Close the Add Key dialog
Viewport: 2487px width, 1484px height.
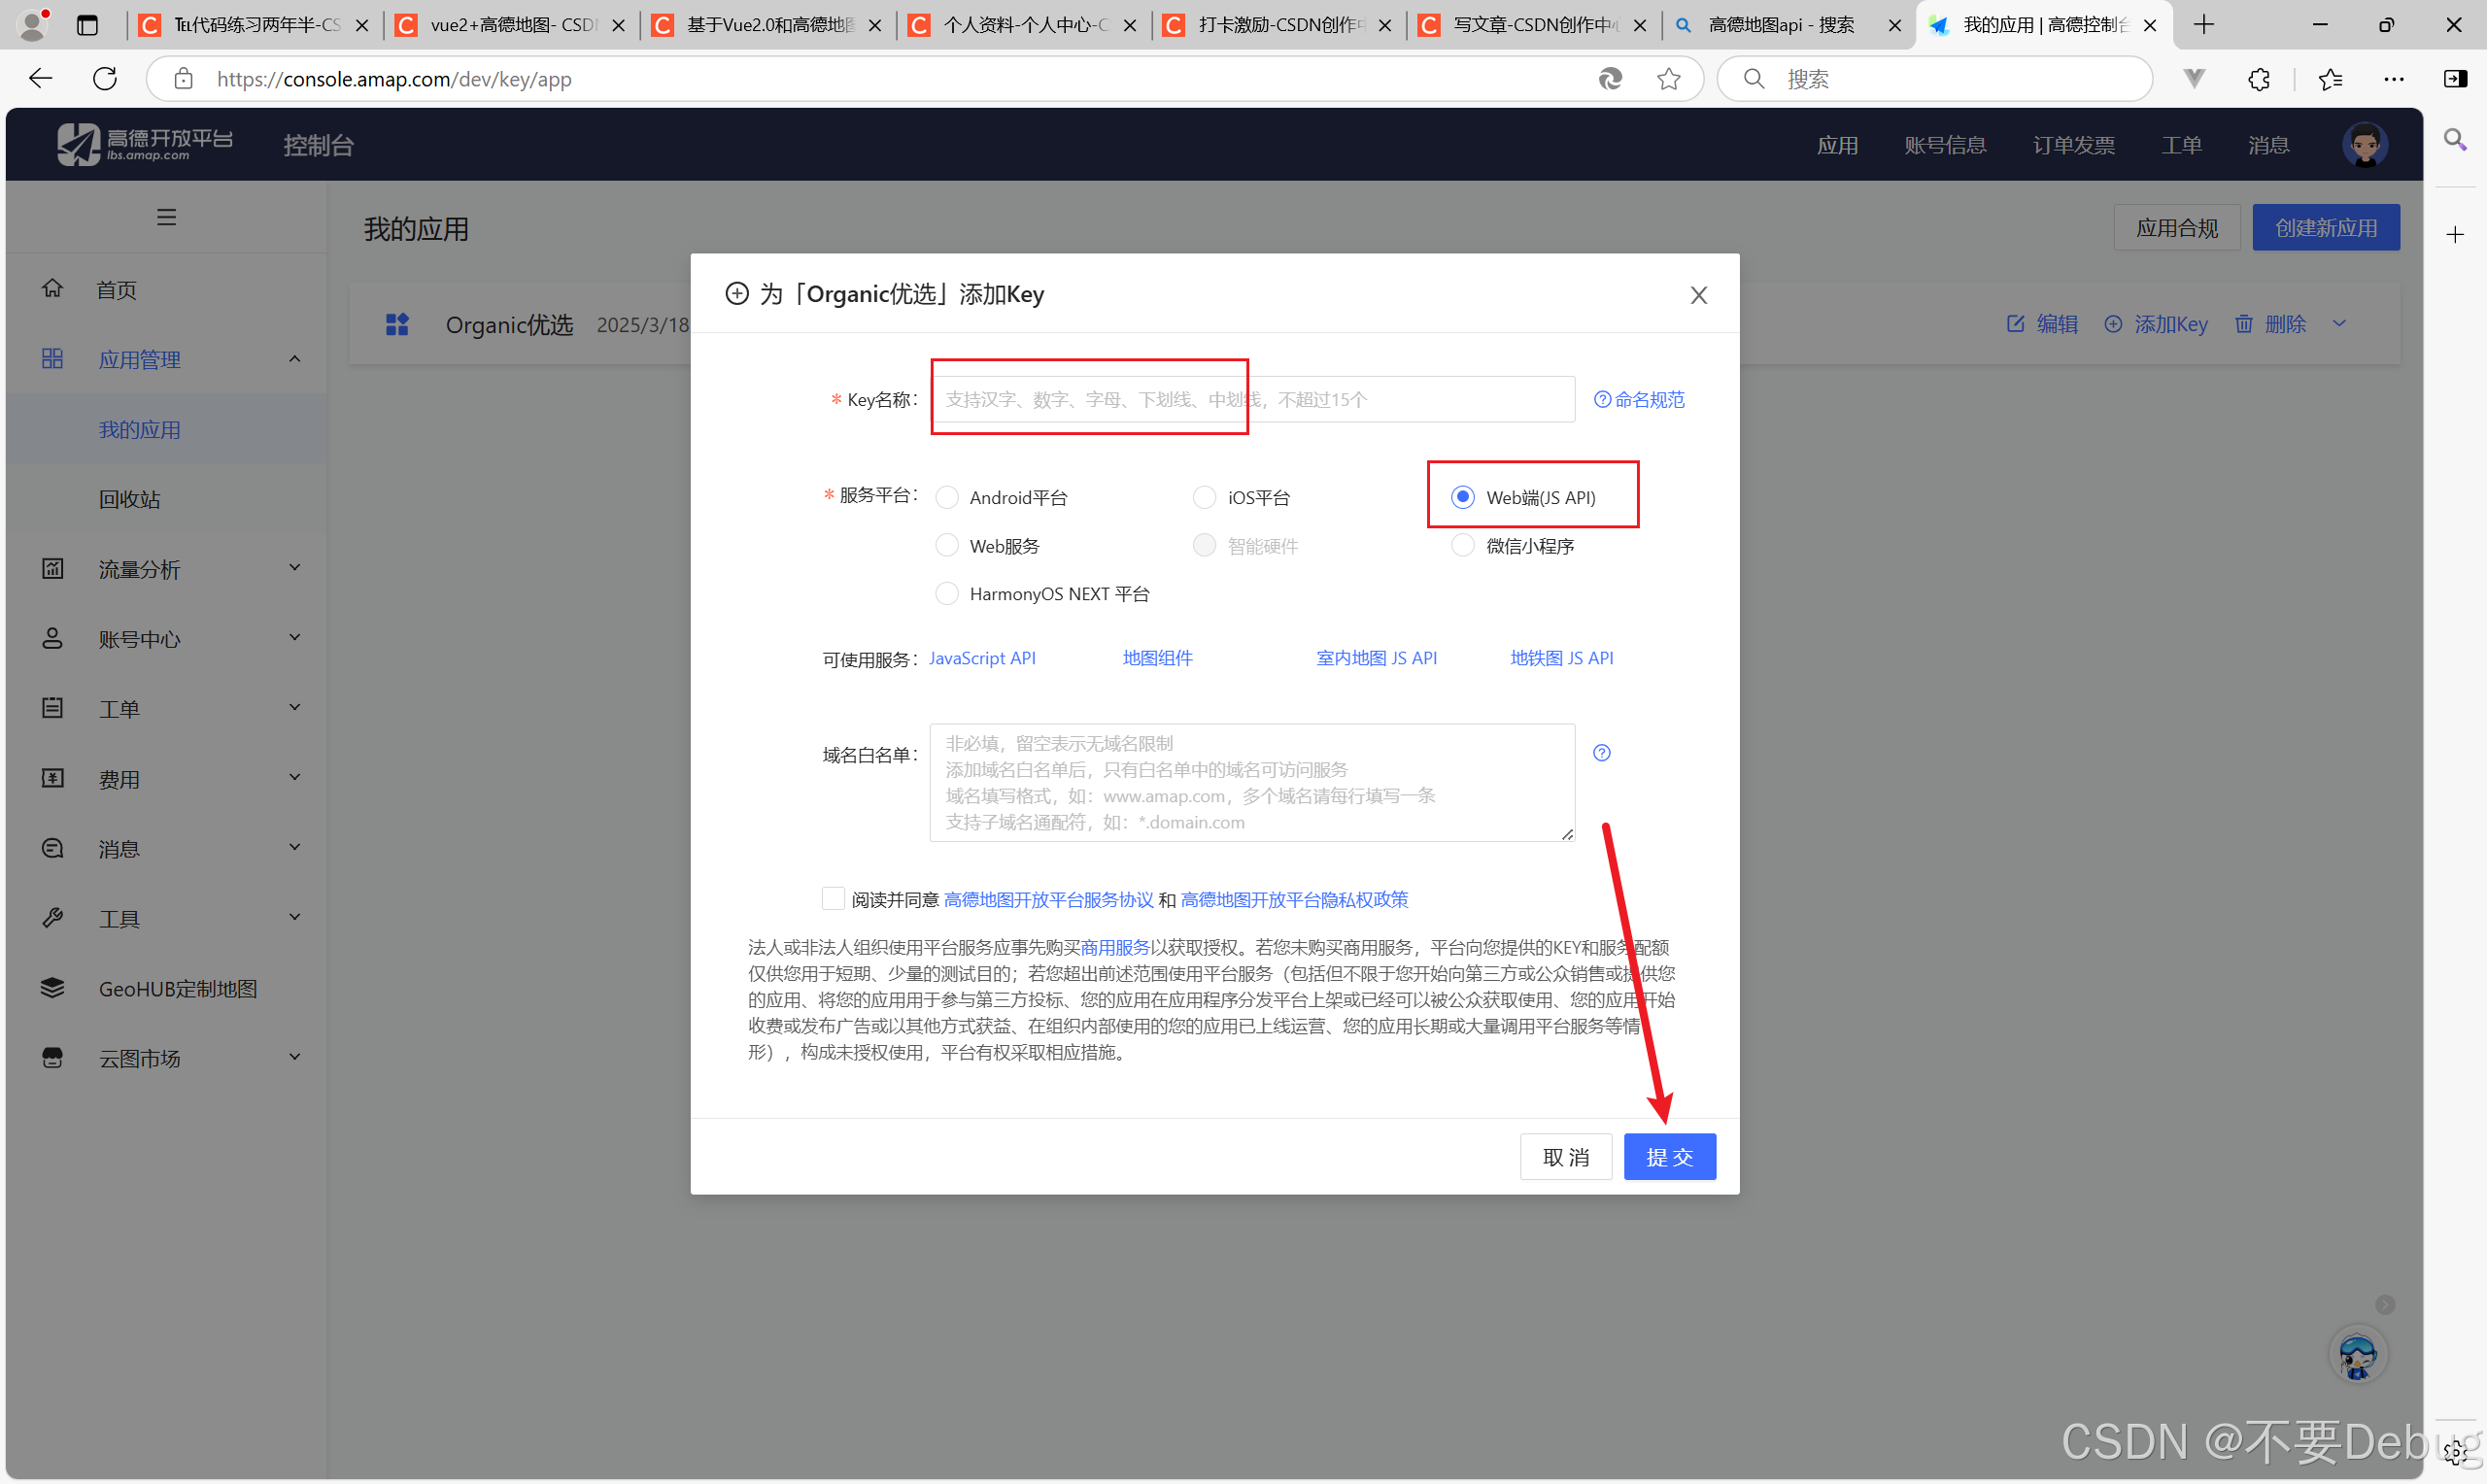click(x=1698, y=295)
